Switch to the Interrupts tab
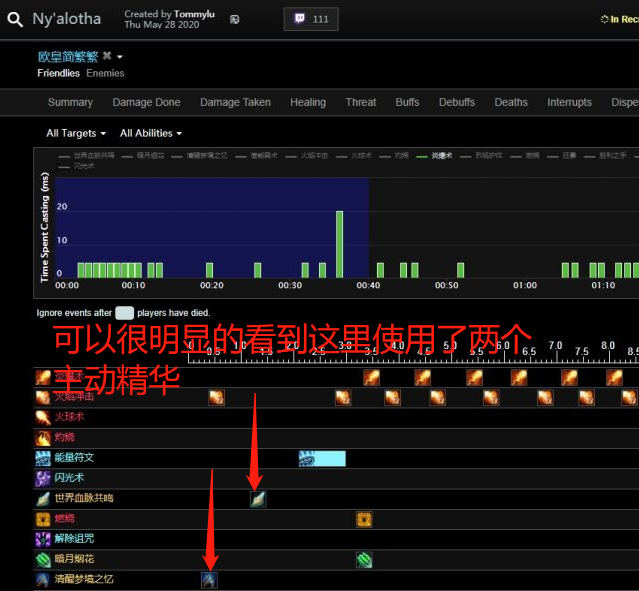 569,102
